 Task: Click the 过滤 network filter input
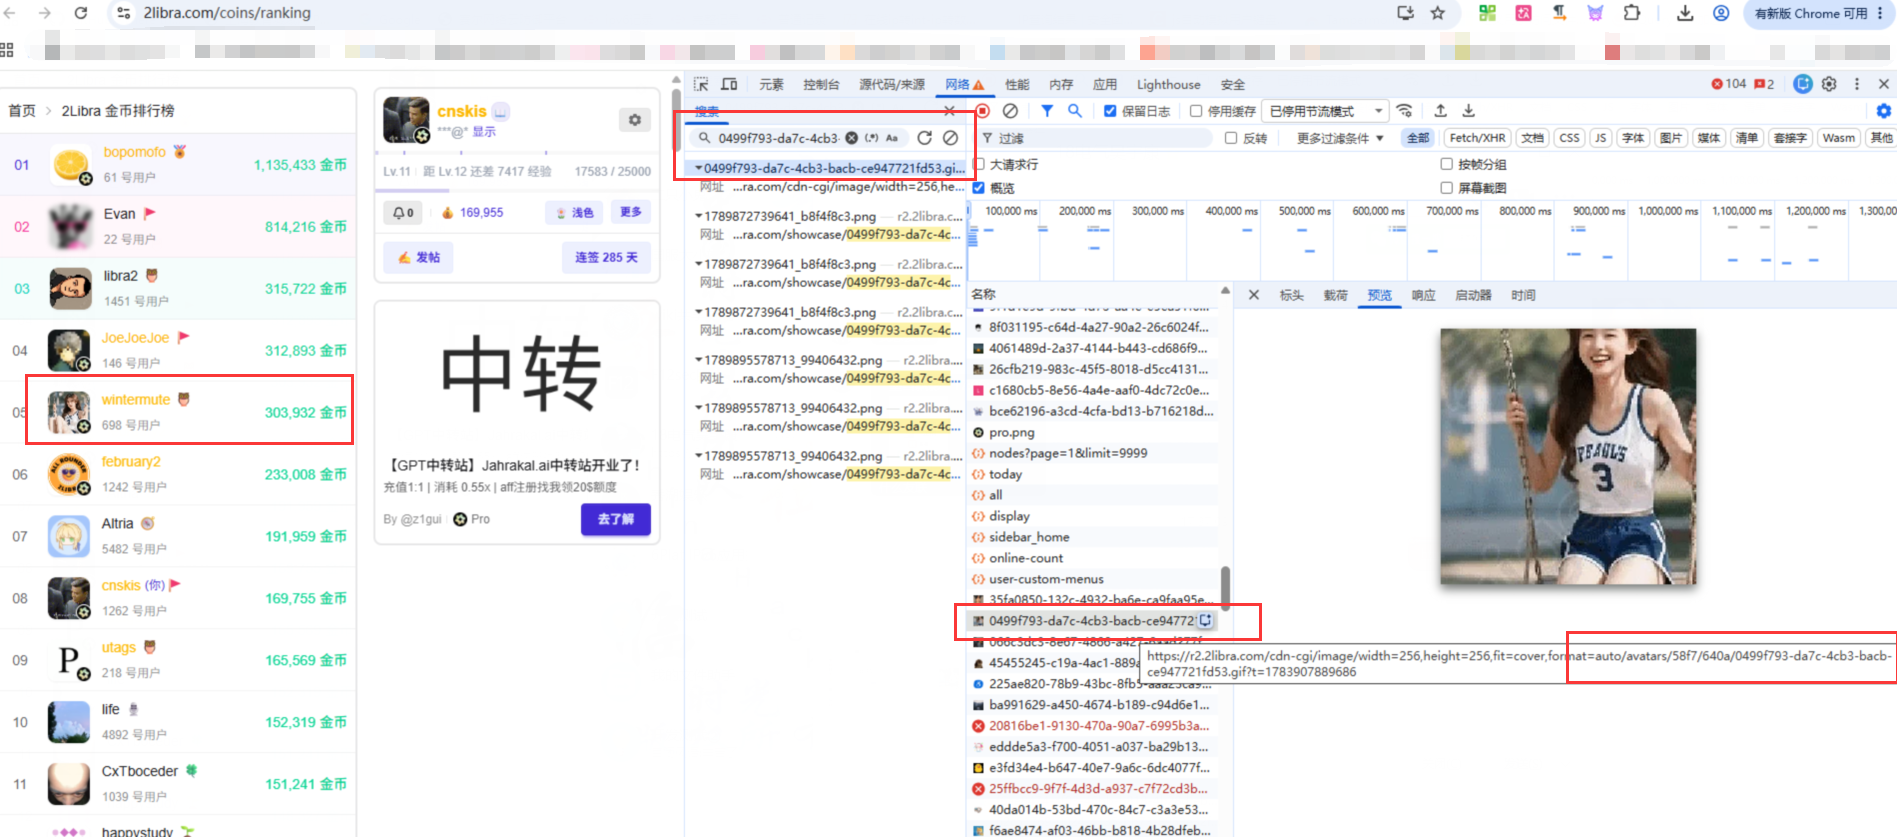[1095, 138]
